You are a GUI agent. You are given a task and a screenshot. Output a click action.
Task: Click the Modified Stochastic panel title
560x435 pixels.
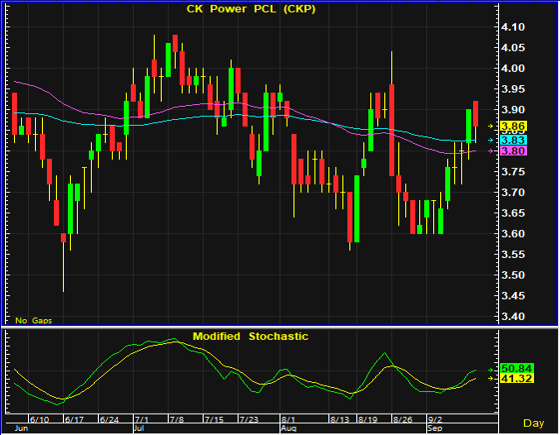[x=250, y=336]
